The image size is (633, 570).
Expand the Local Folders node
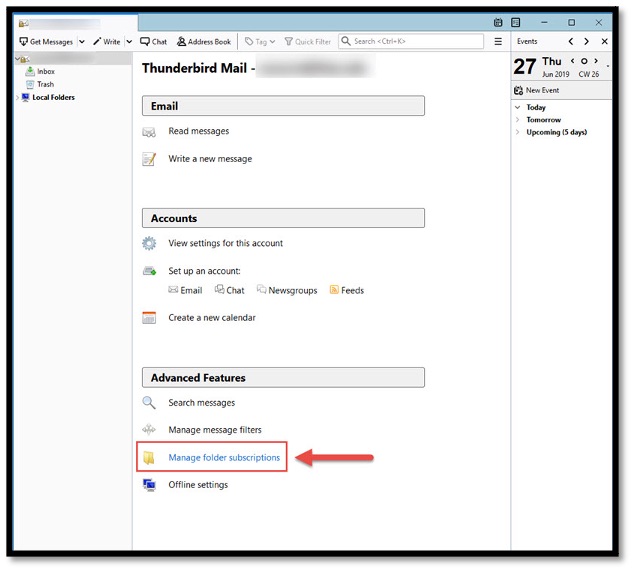17,97
